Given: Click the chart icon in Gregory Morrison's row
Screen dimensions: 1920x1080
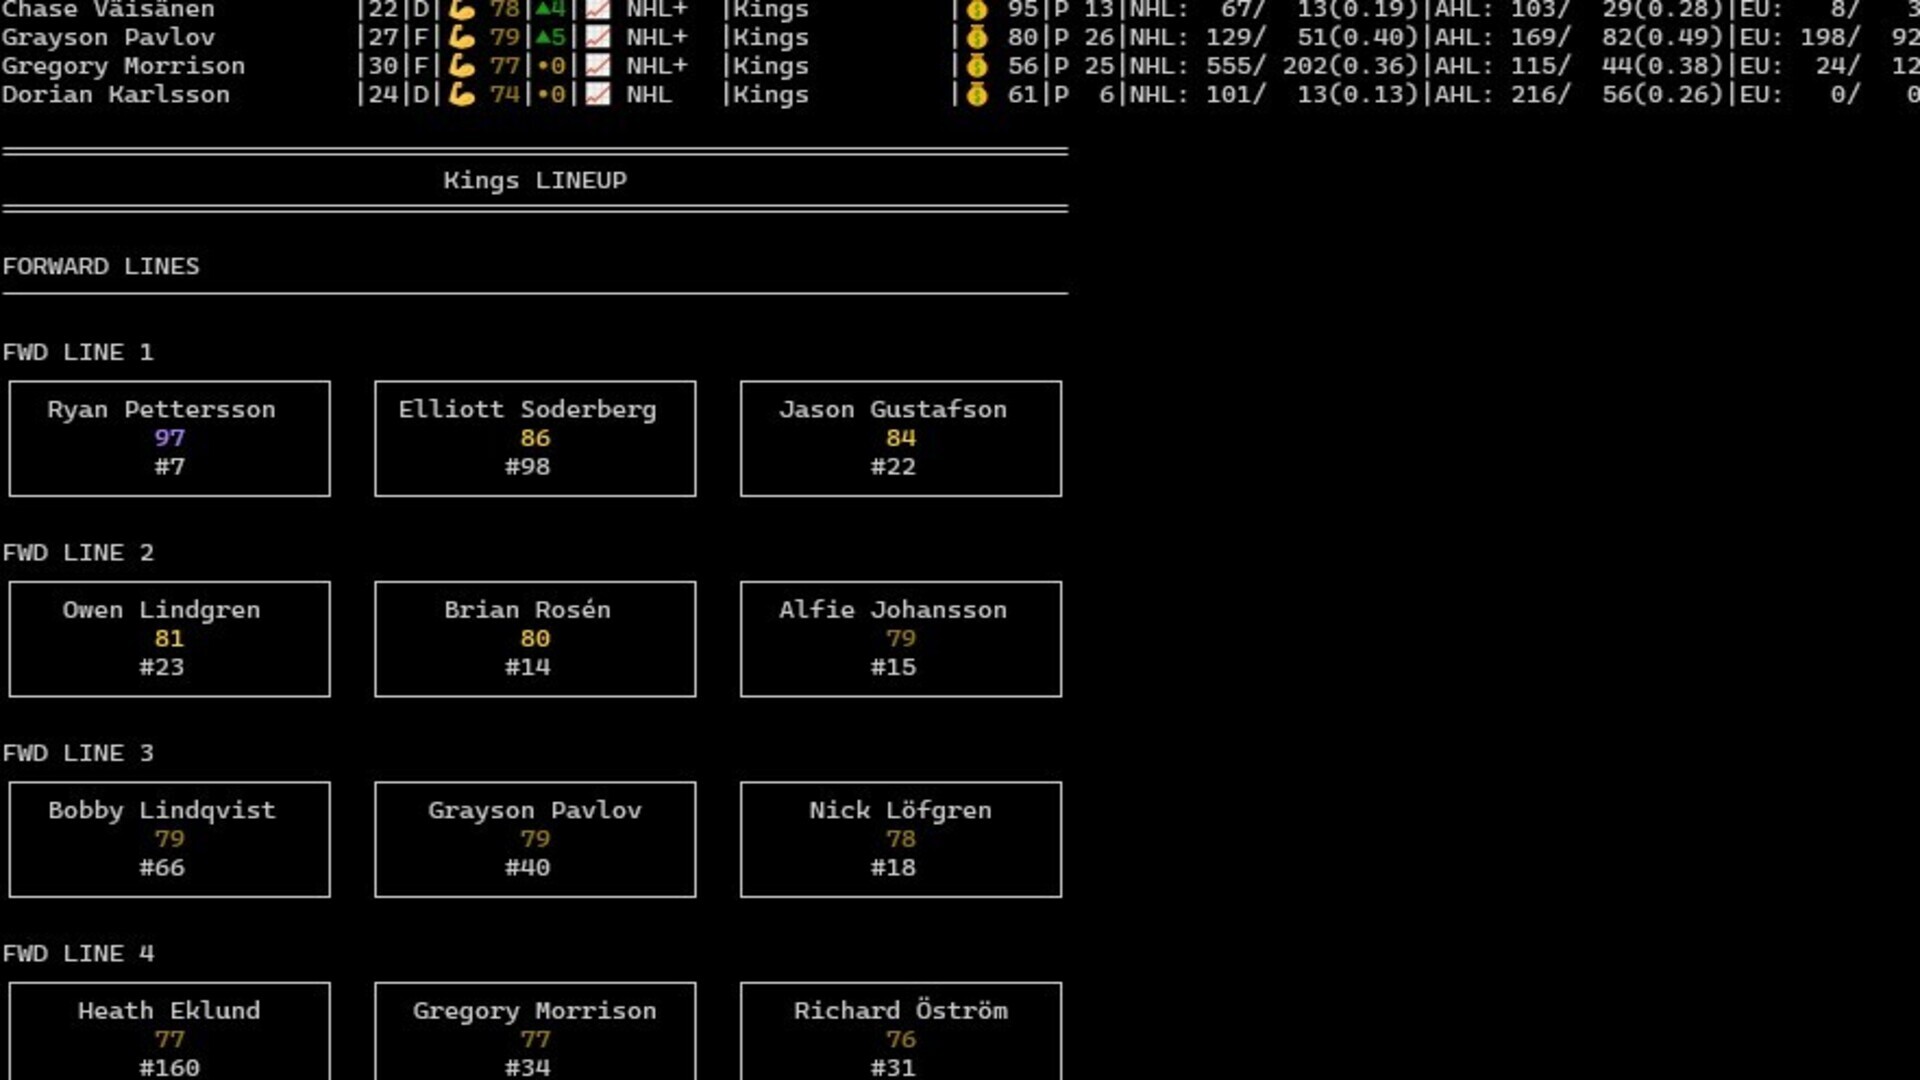Looking at the screenshot, I should click(597, 66).
